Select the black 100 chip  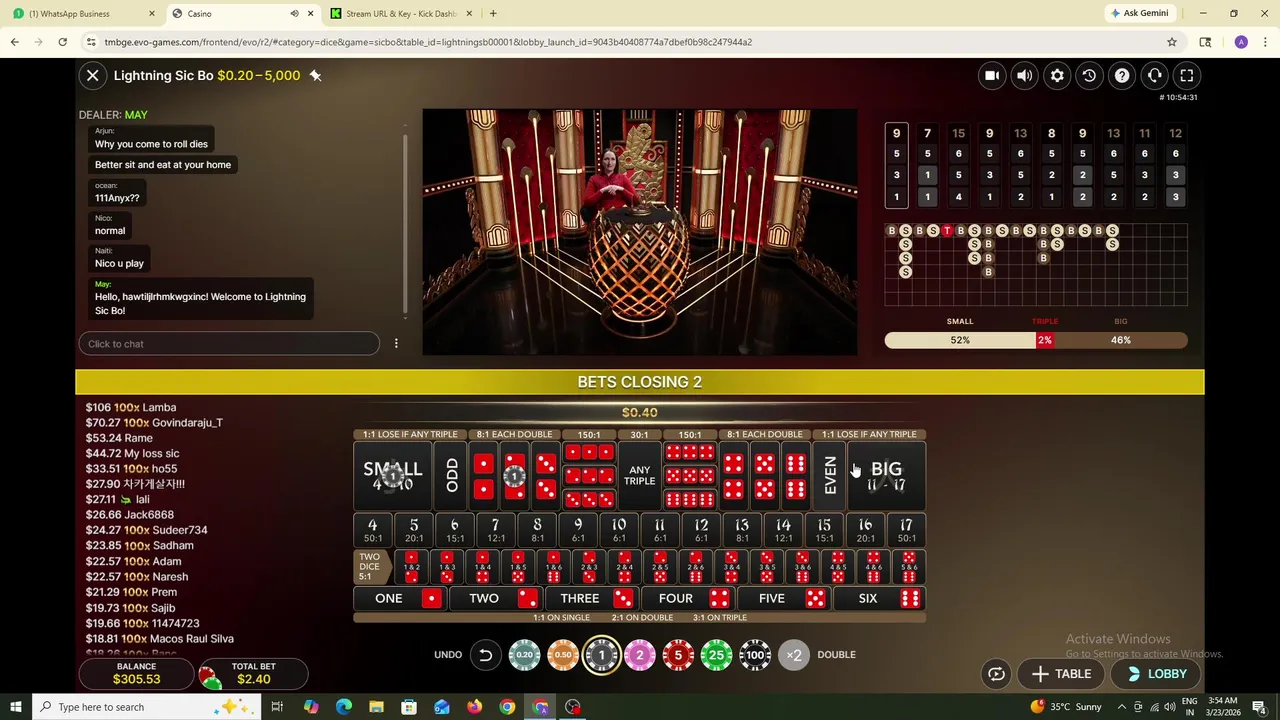coord(755,655)
